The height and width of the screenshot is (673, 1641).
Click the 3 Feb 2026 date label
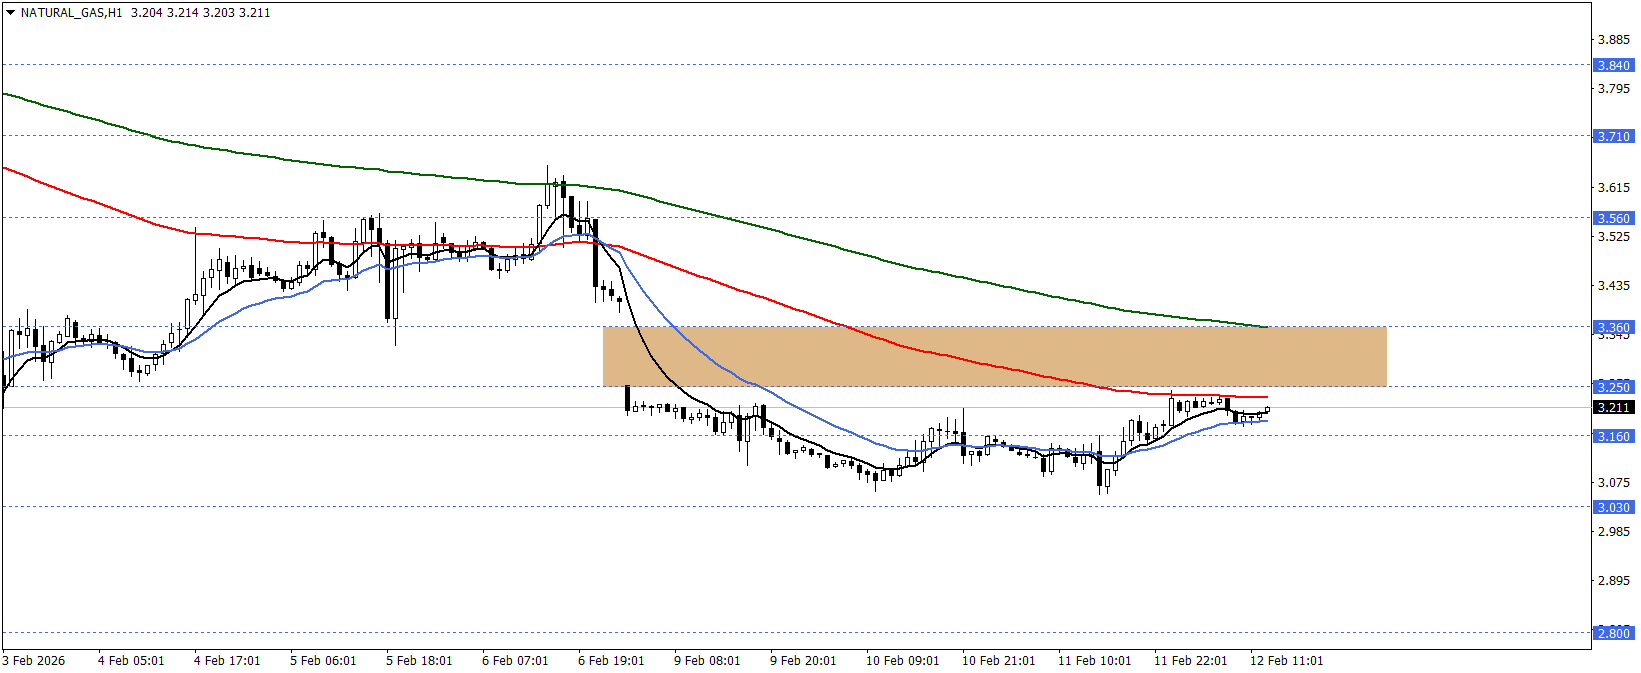point(34,661)
